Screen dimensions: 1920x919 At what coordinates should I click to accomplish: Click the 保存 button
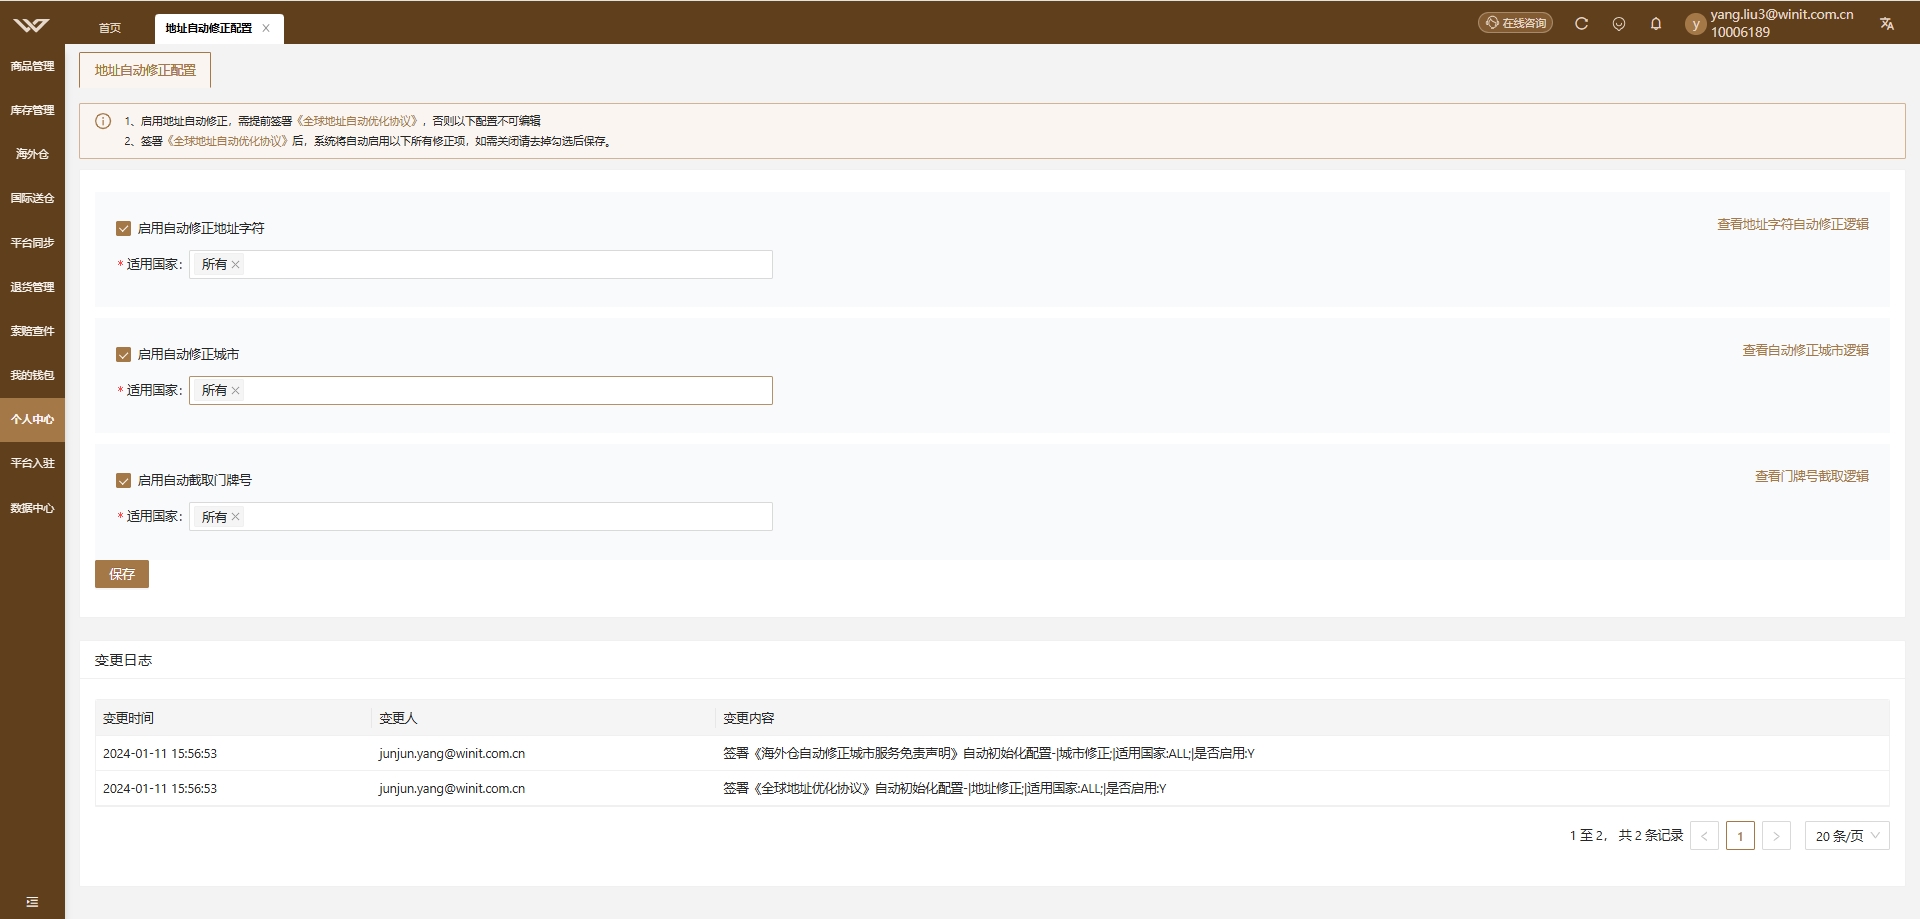pyautogui.click(x=122, y=574)
